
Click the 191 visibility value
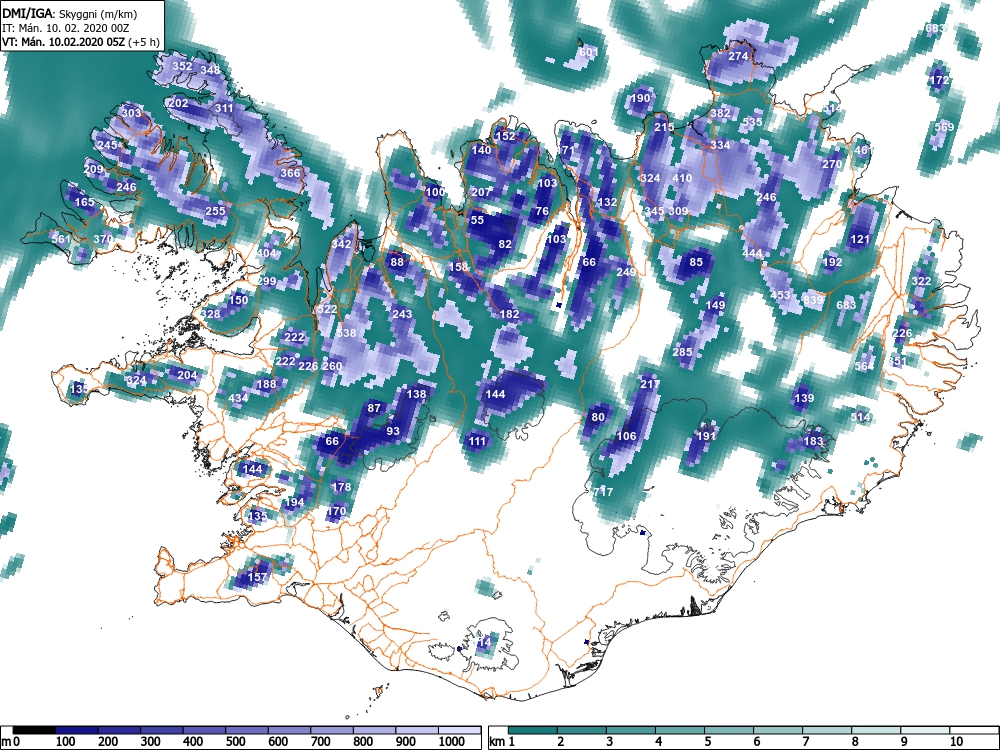coord(705,436)
